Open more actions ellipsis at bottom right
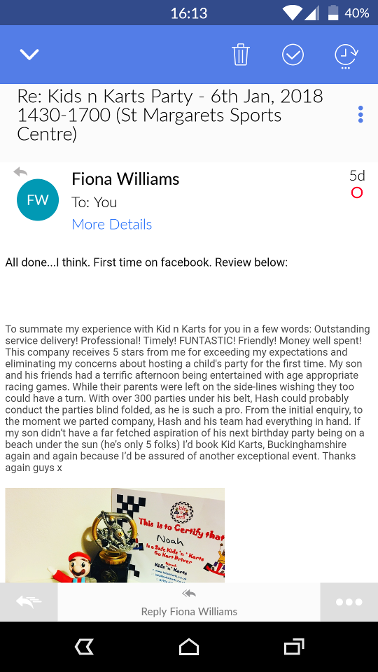Image resolution: width=378 pixels, height=672 pixels. (x=349, y=602)
